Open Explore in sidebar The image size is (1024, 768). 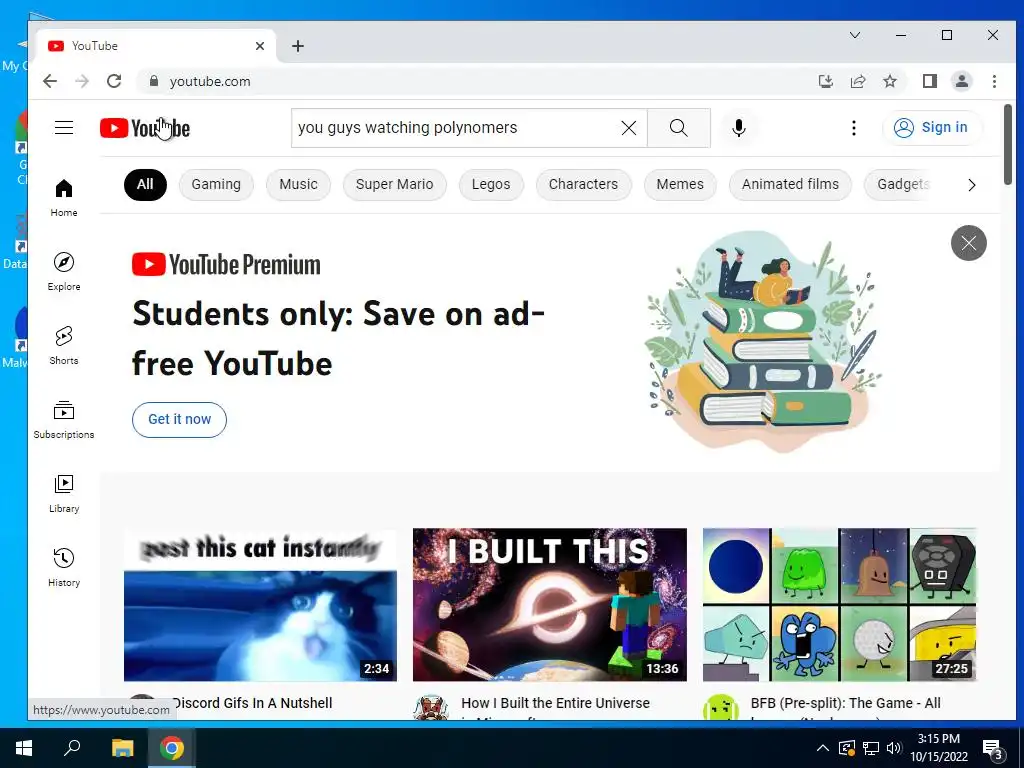[x=64, y=272]
